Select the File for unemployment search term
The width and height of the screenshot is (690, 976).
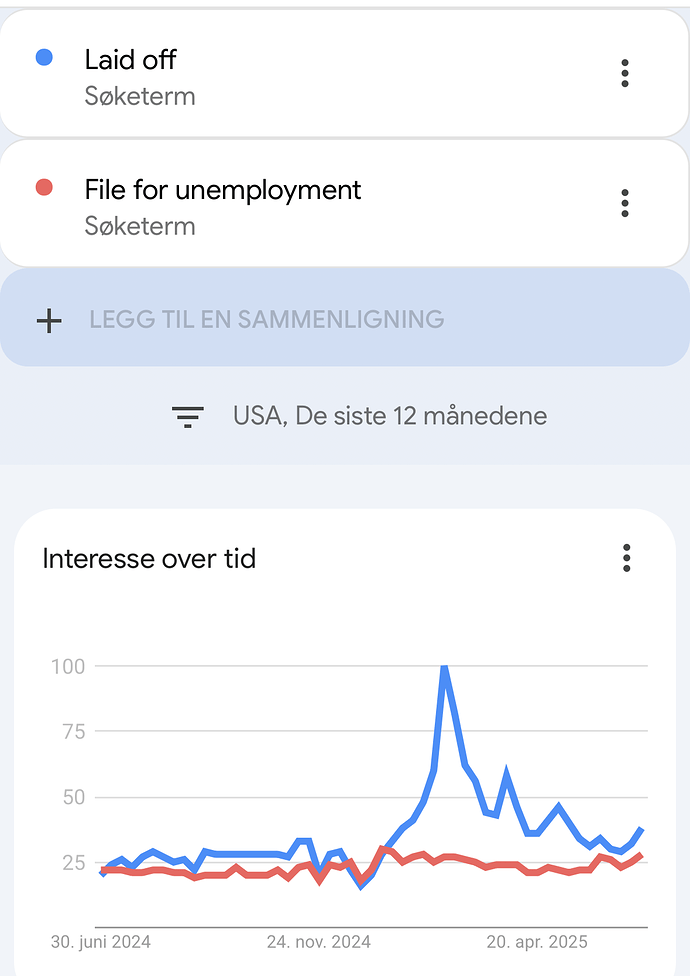pos(345,204)
